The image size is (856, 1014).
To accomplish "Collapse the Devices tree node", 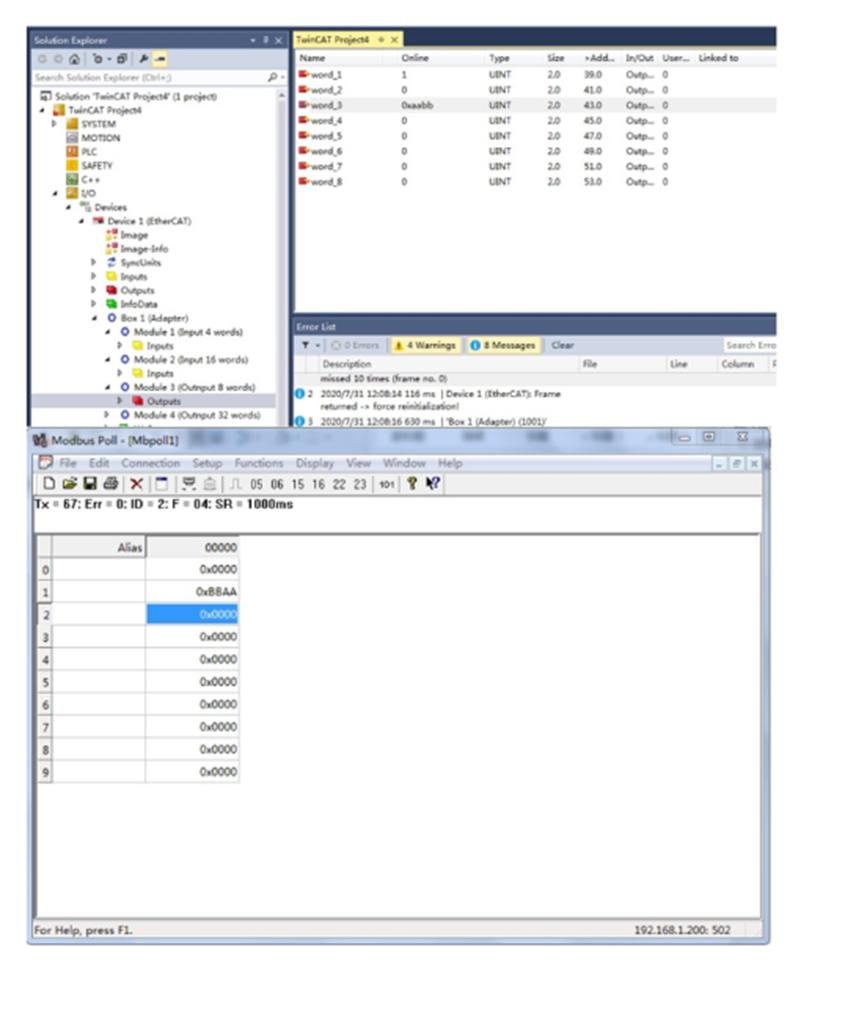I will click(x=68, y=207).
